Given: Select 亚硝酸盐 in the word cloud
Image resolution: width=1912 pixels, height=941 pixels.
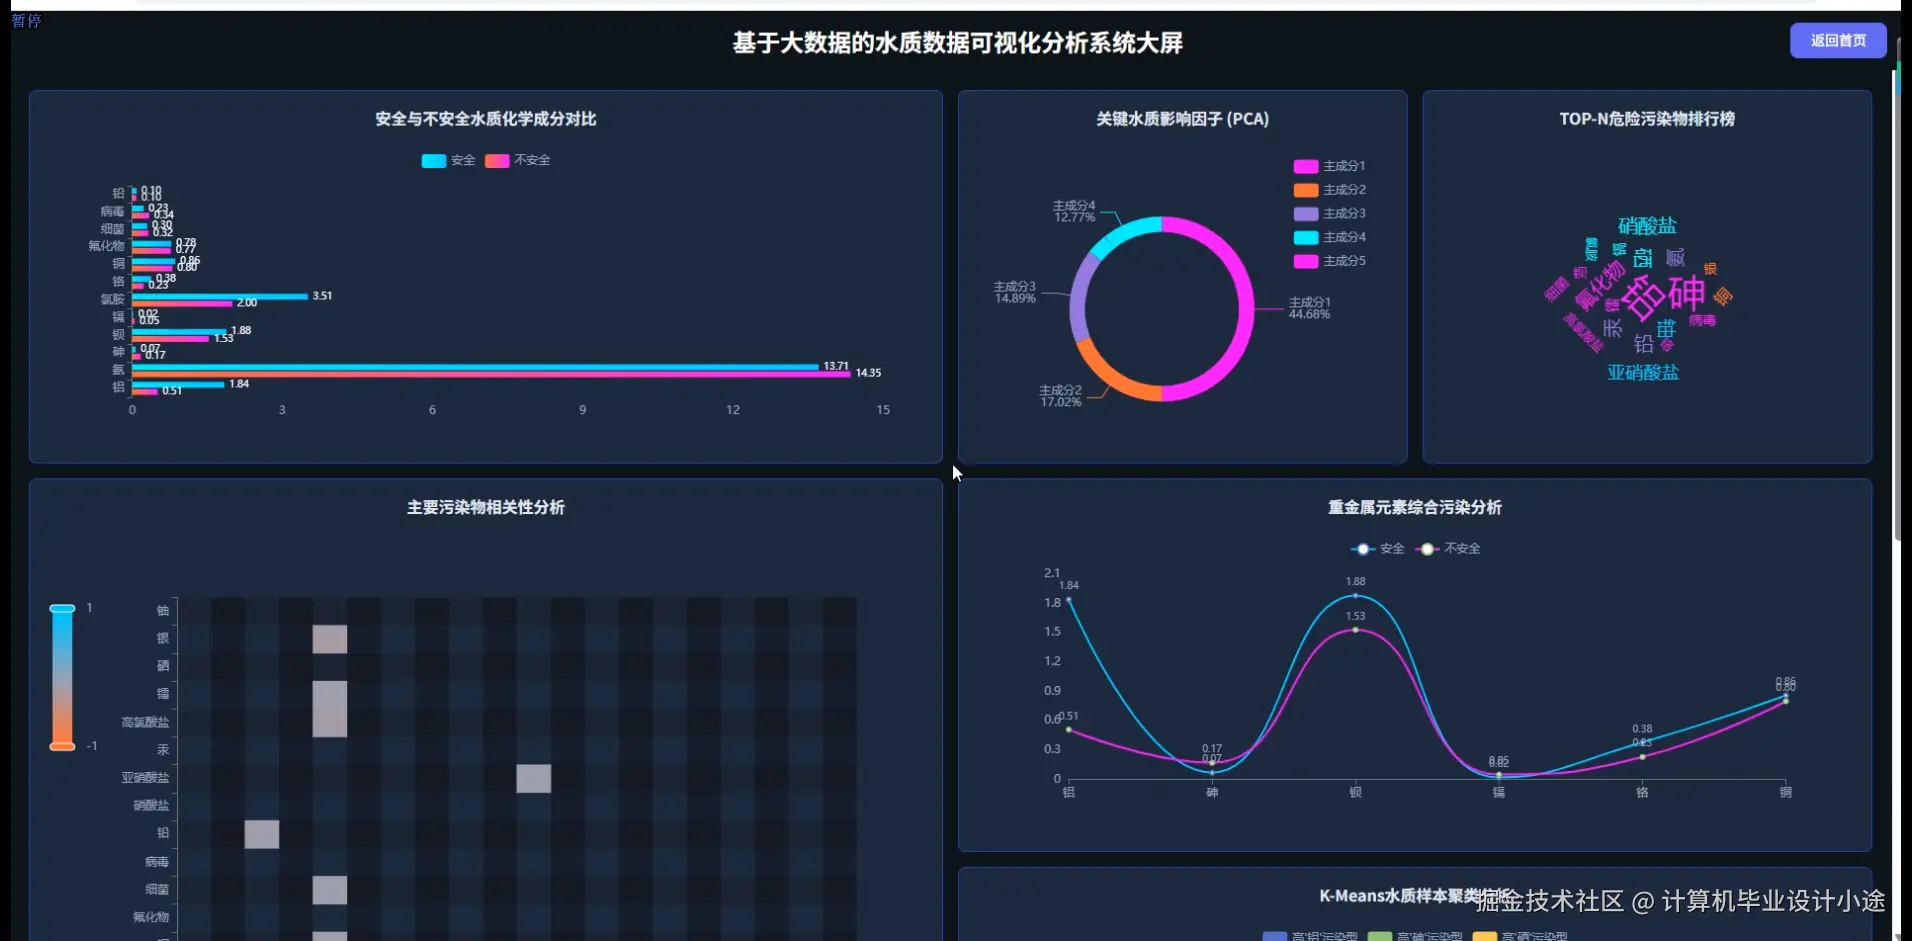Looking at the screenshot, I should [x=1643, y=372].
